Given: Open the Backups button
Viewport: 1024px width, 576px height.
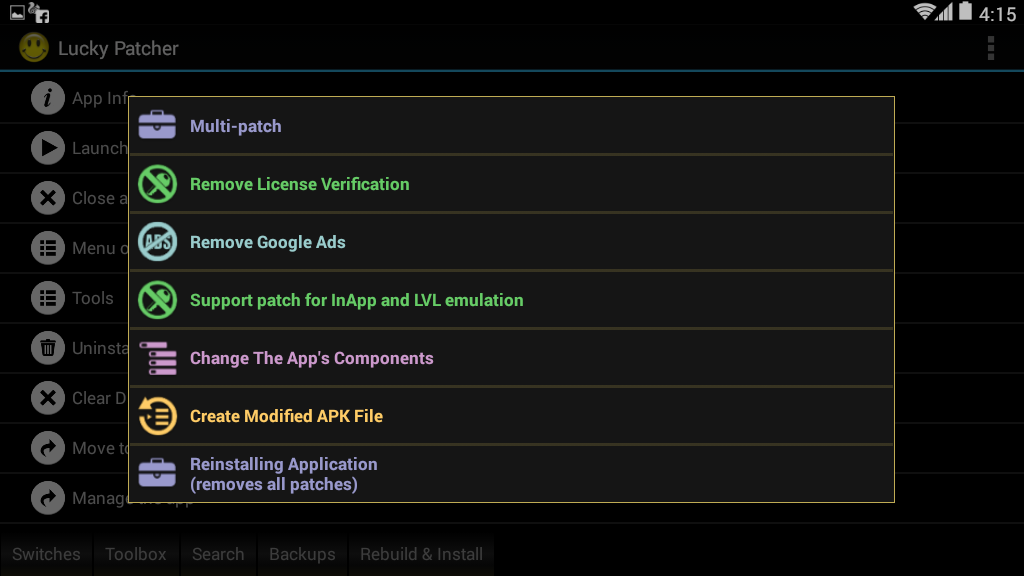Looking at the screenshot, I should tap(302, 554).
